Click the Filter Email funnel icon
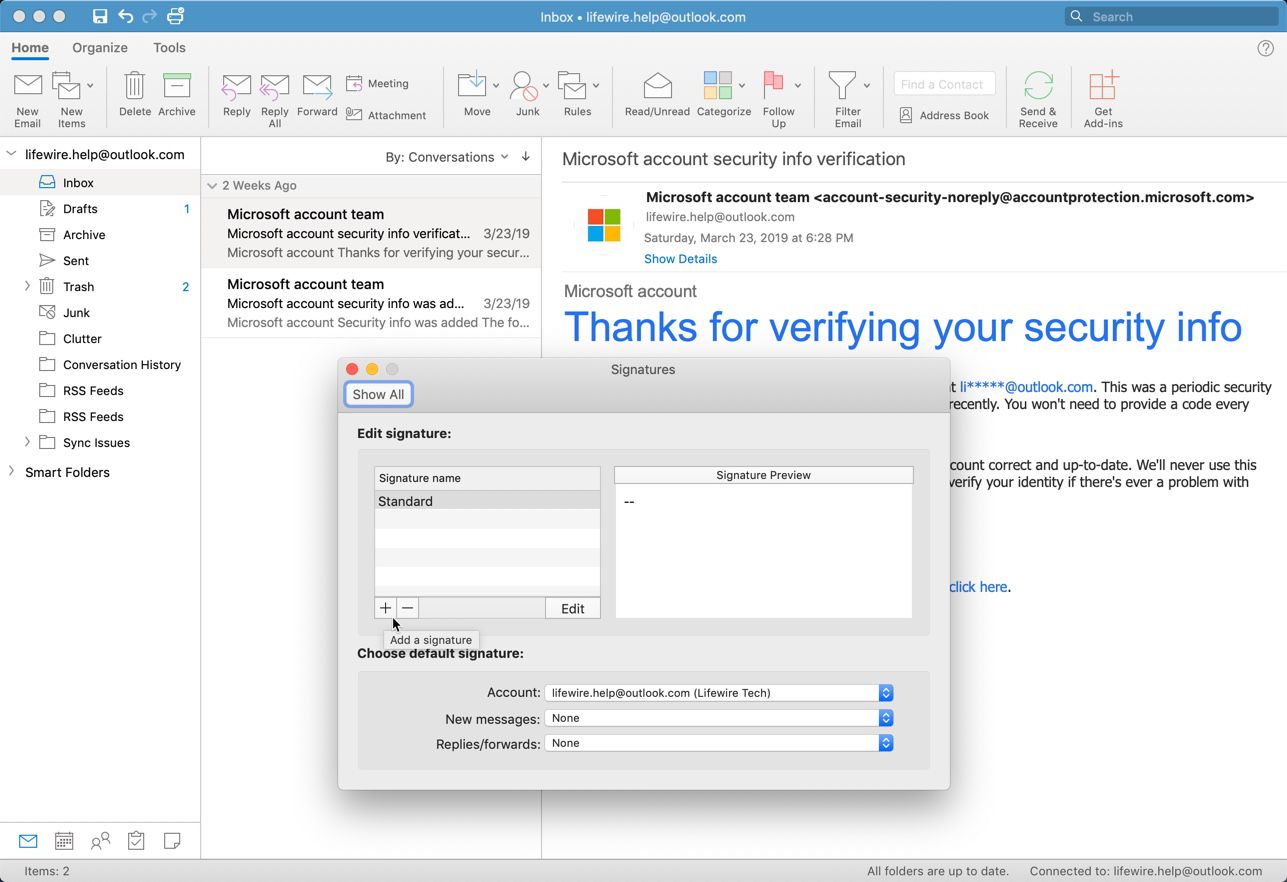 pos(843,86)
